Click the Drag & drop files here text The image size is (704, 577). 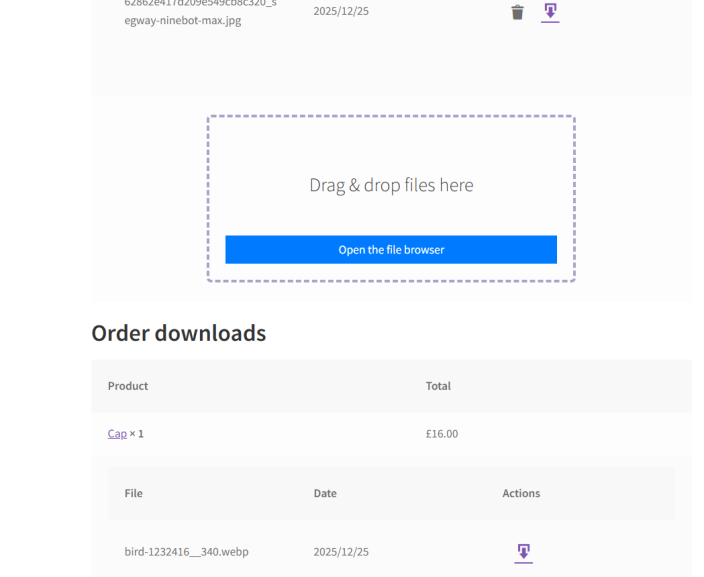click(x=391, y=185)
